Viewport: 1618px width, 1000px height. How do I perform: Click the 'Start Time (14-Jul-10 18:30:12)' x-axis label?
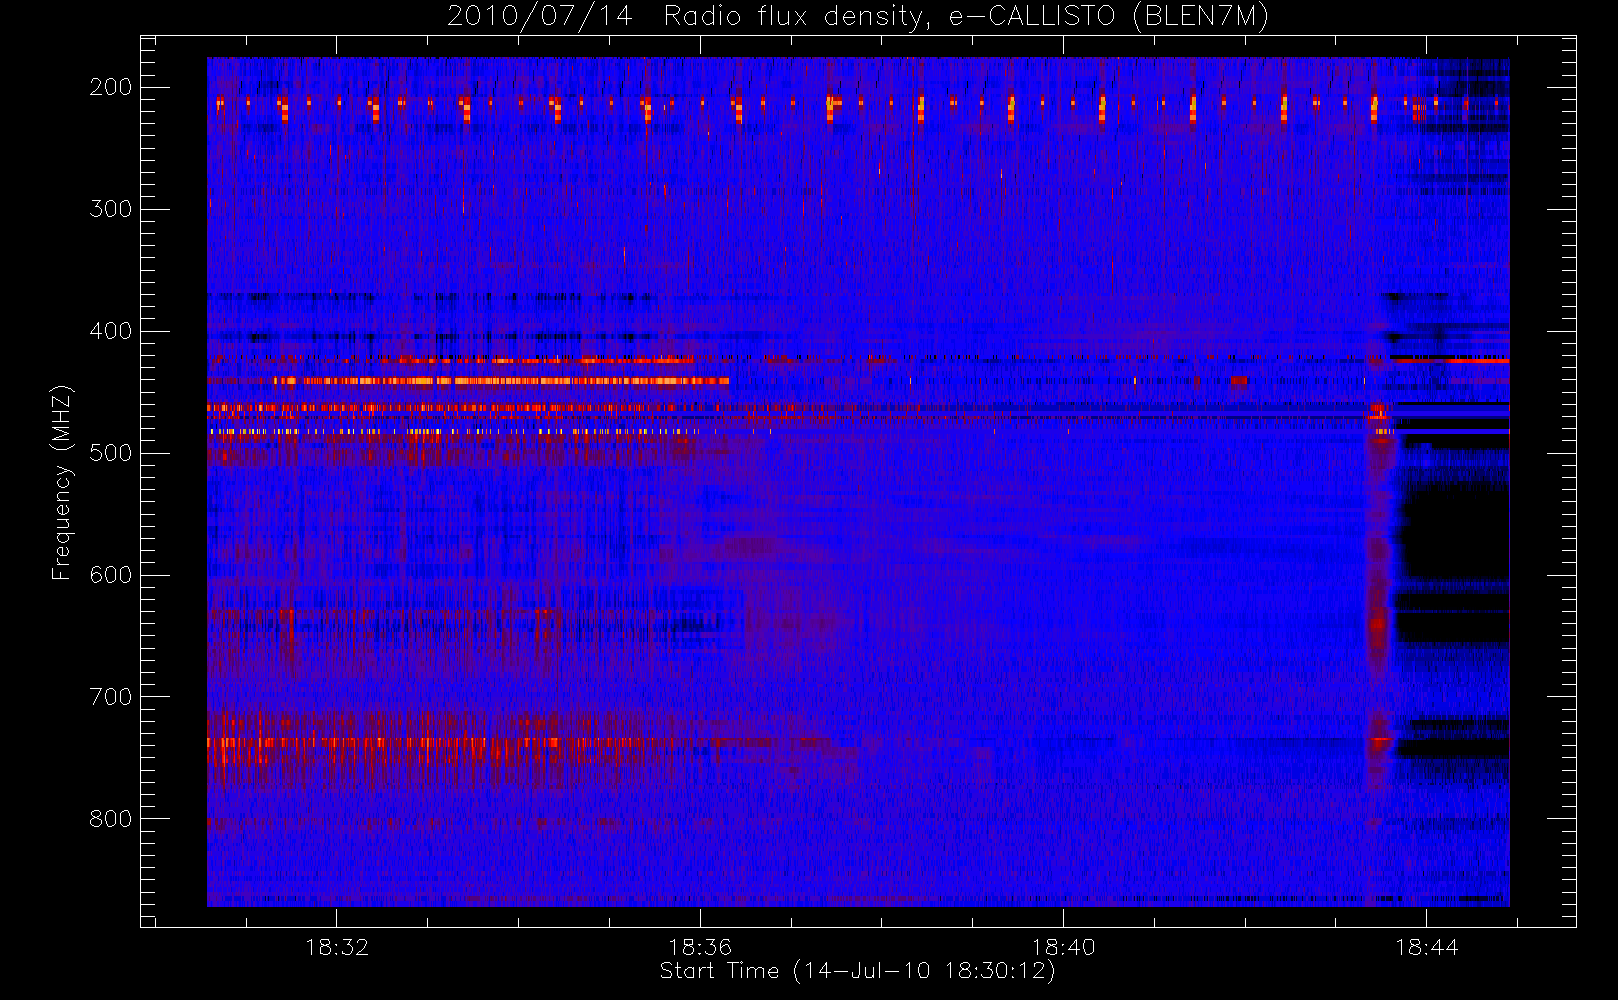(858, 971)
